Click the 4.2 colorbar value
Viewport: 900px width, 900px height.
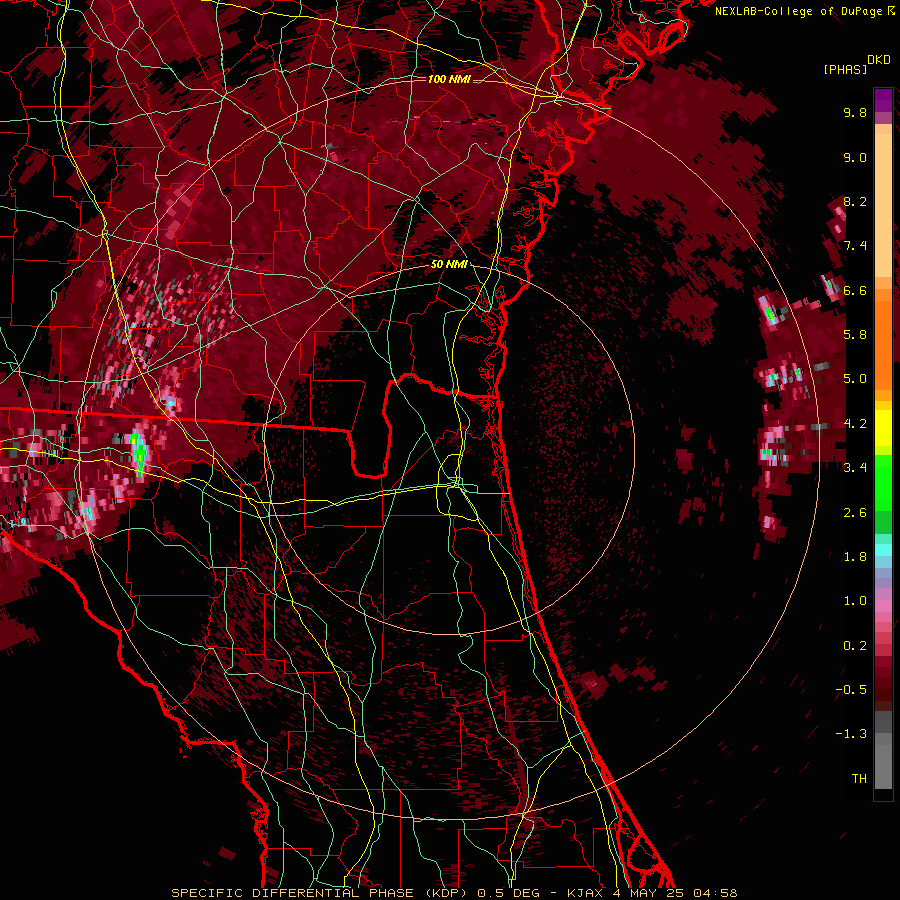(855, 424)
